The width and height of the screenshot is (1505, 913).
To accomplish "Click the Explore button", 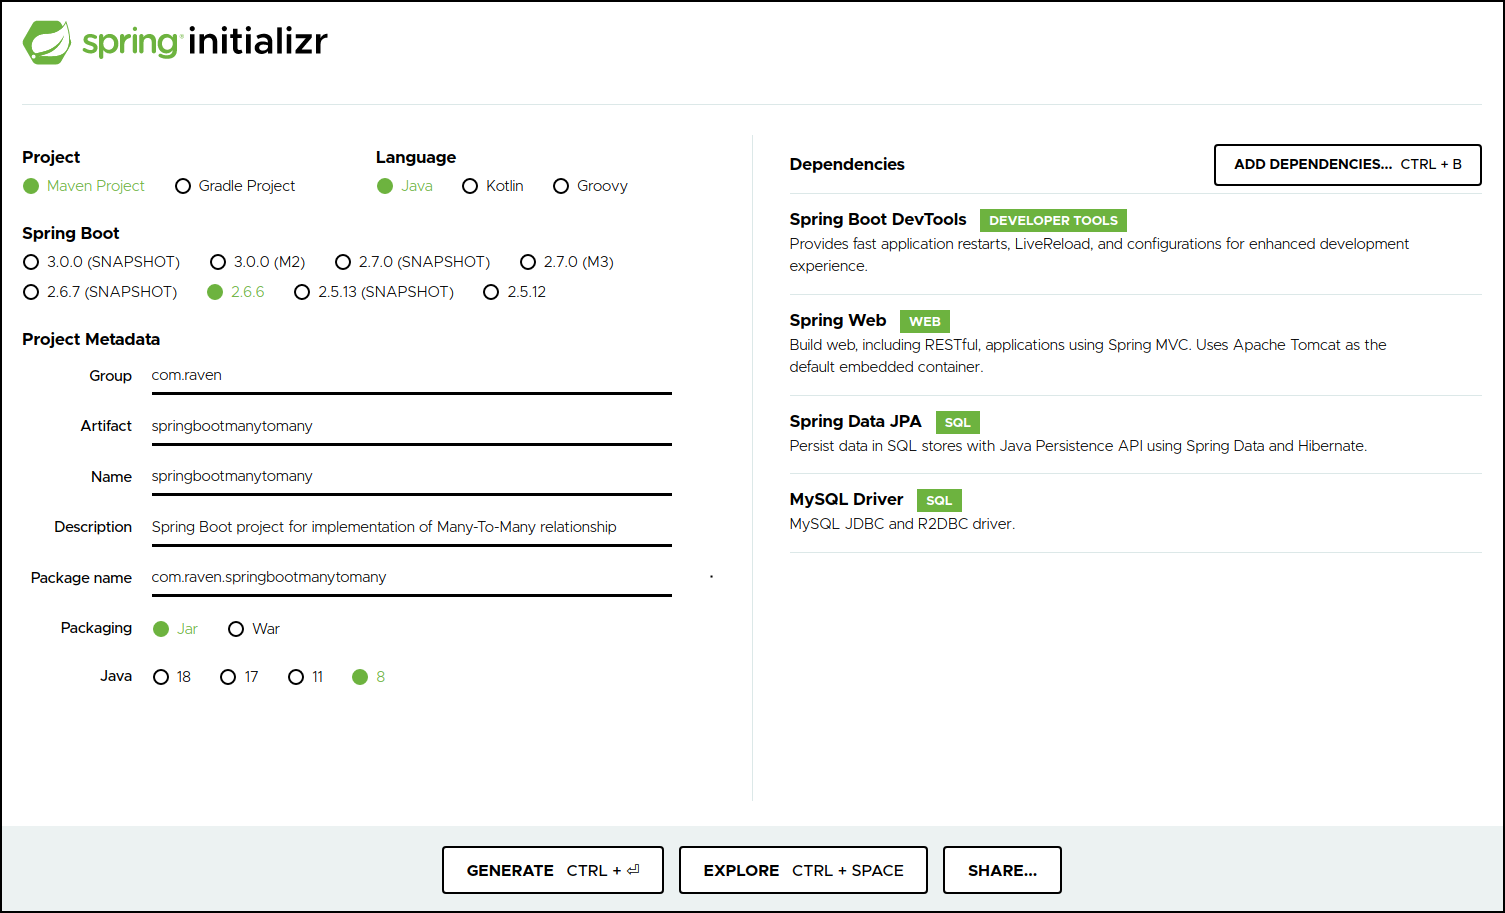I will pos(803,870).
